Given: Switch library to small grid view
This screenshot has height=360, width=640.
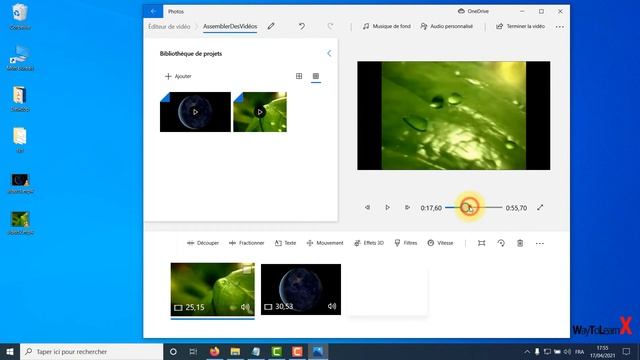Looking at the screenshot, I should coord(316,76).
